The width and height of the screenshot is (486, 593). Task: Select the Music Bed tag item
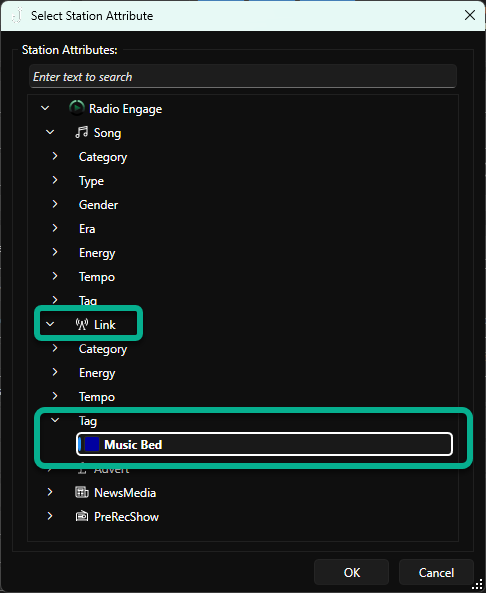pyautogui.click(x=264, y=444)
